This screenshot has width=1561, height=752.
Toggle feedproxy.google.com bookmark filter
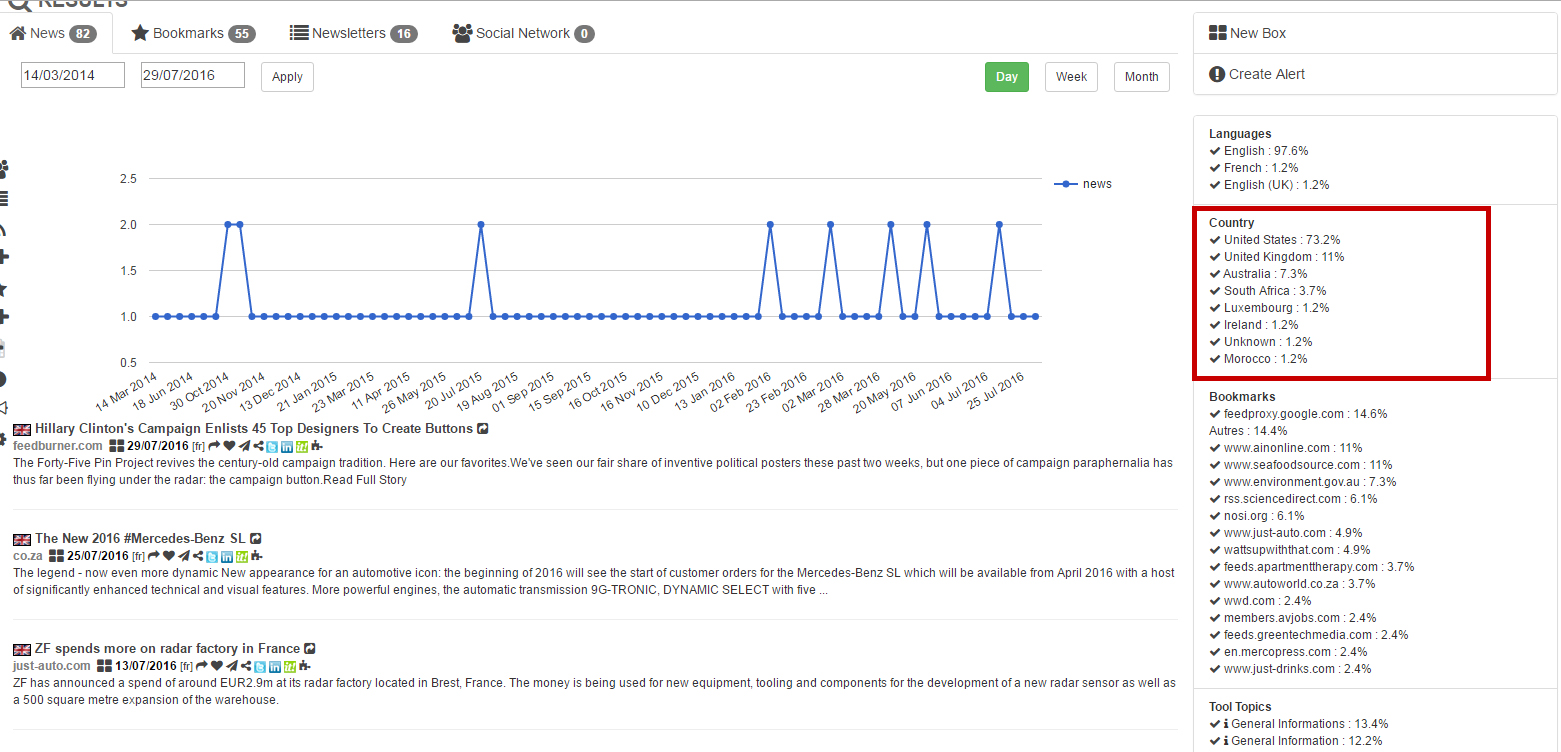(1298, 414)
